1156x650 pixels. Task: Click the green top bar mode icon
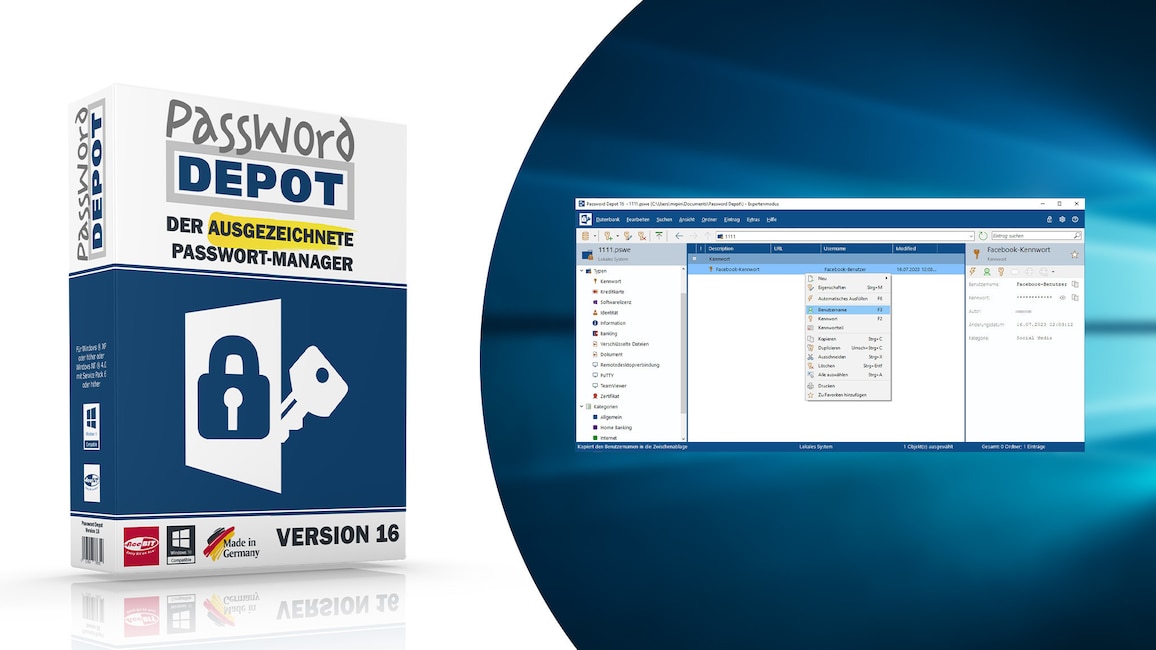(659, 236)
